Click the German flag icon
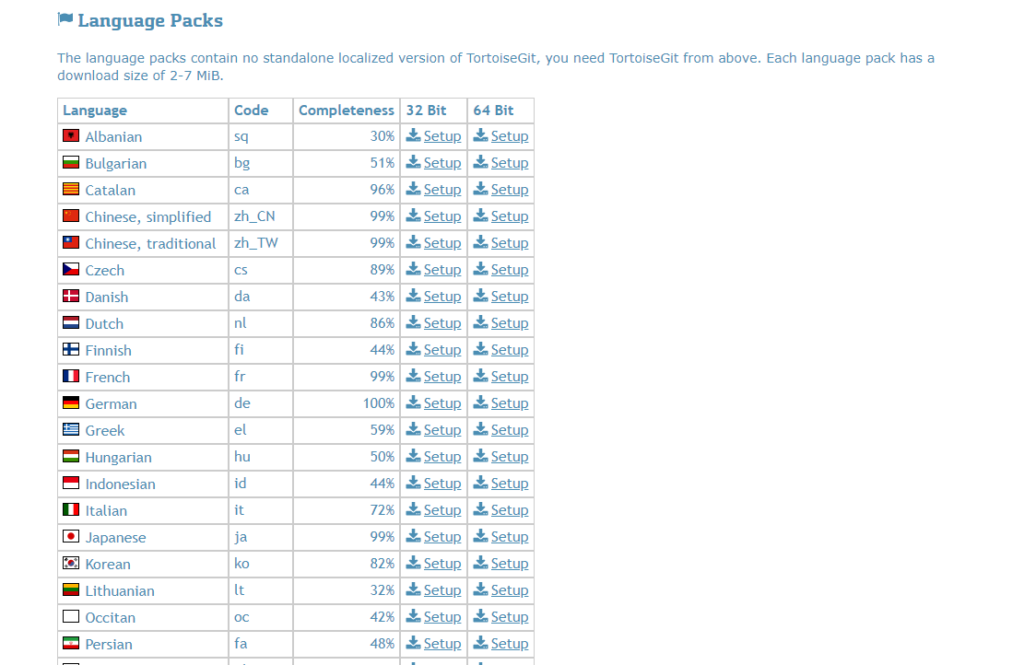The height and width of the screenshot is (665, 1024). (x=71, y=403)
